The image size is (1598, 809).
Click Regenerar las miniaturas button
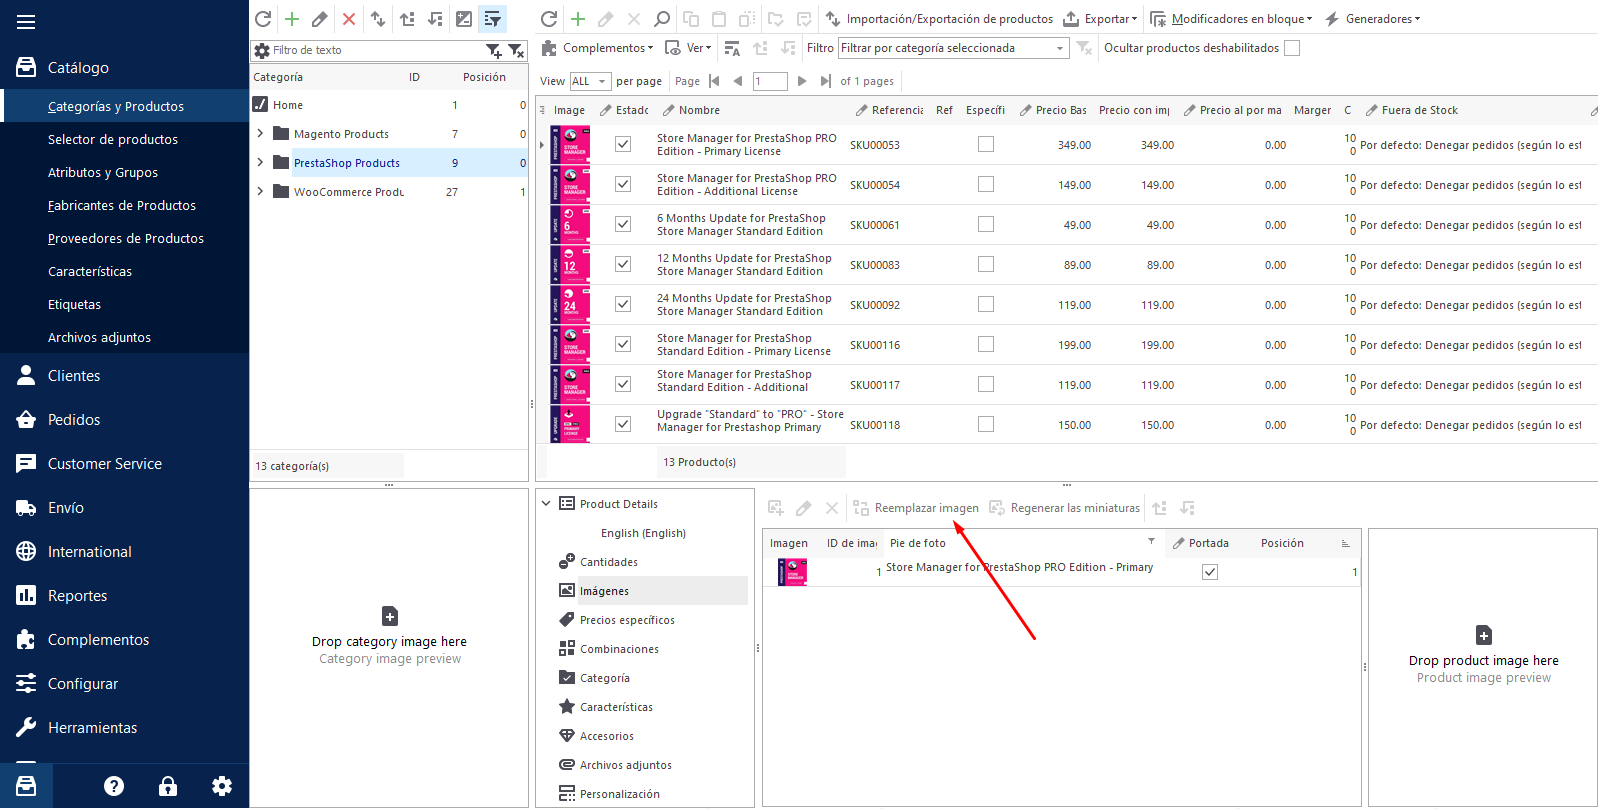(x=1064, y=508)
